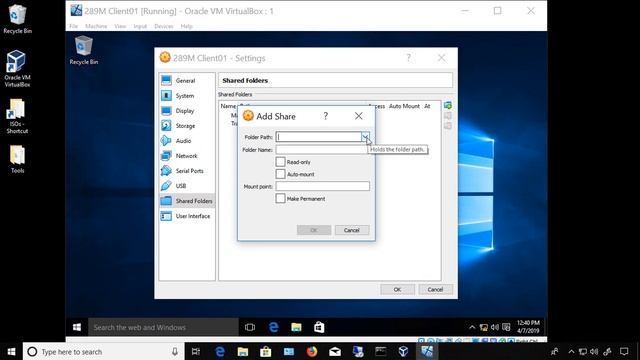The height and width of the screenshot is (360, 640).
Task: Click the help question mark in Add Share
Action: (x=325, y=116)
